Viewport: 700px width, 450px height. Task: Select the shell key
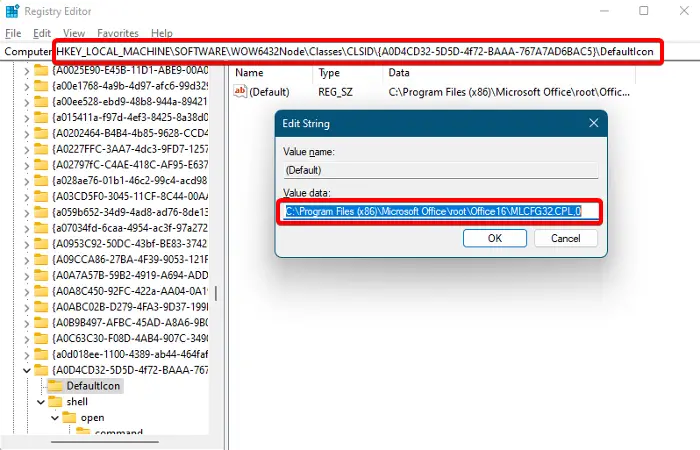[77, 402]
